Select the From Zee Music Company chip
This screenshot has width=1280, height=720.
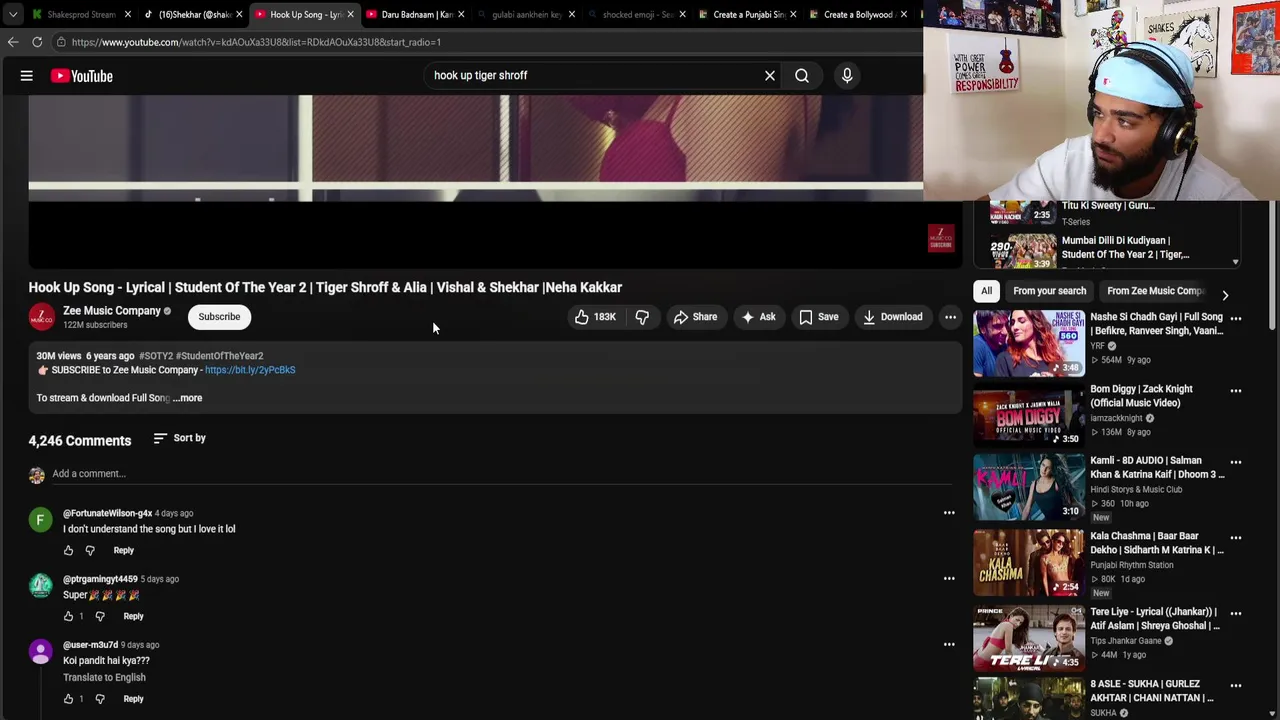point(1155,291)
